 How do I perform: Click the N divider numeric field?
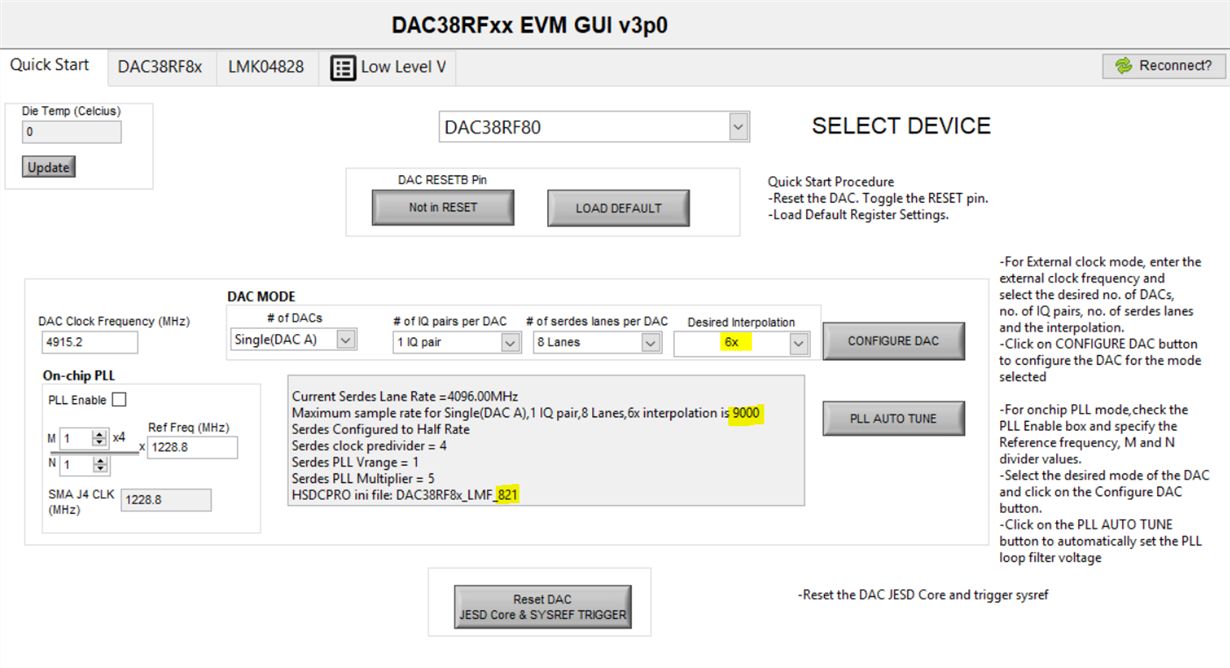point(75,465)
